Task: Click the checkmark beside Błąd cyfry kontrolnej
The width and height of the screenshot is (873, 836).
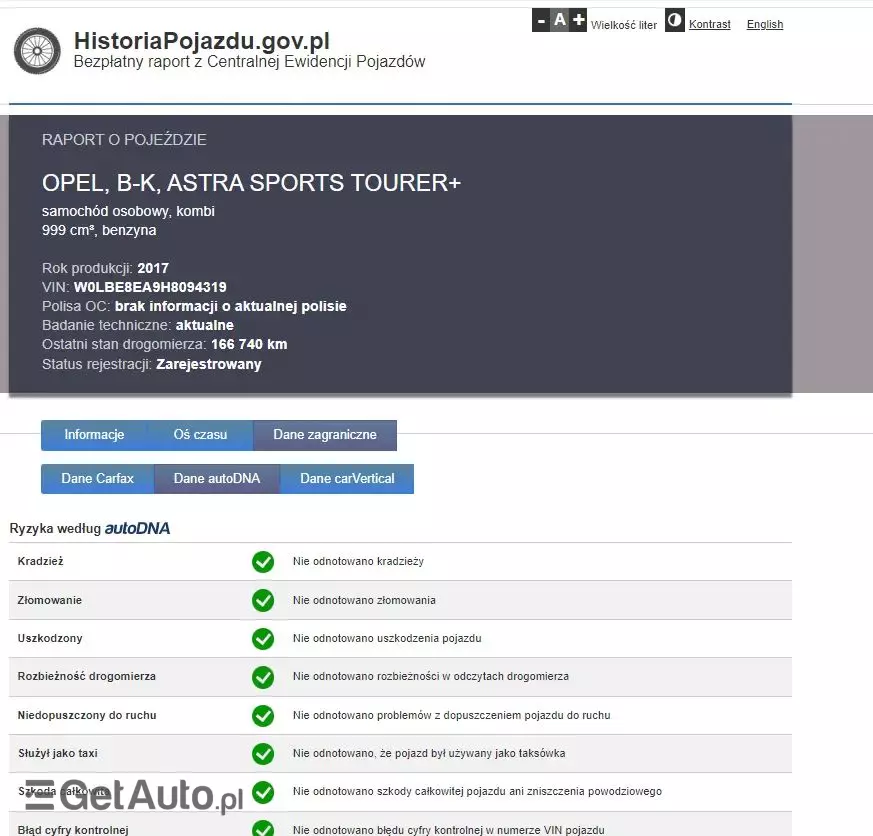Action: pyautogui.click(x=262, y=828)
